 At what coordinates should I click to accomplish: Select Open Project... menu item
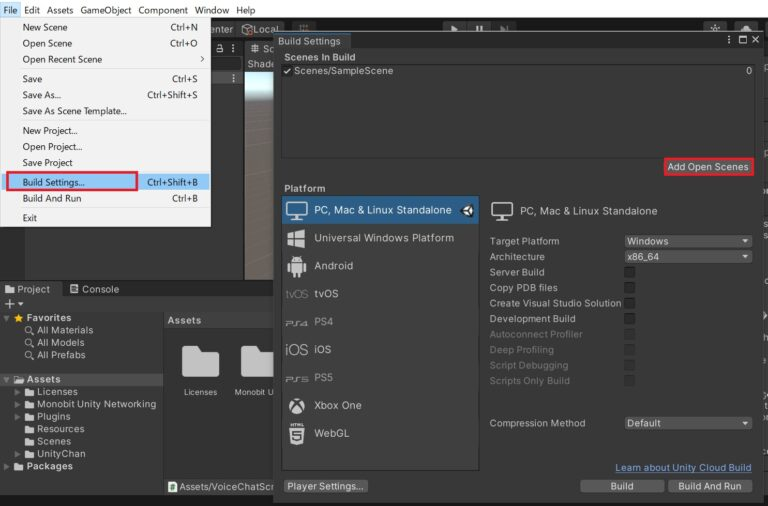coord(106,146)
